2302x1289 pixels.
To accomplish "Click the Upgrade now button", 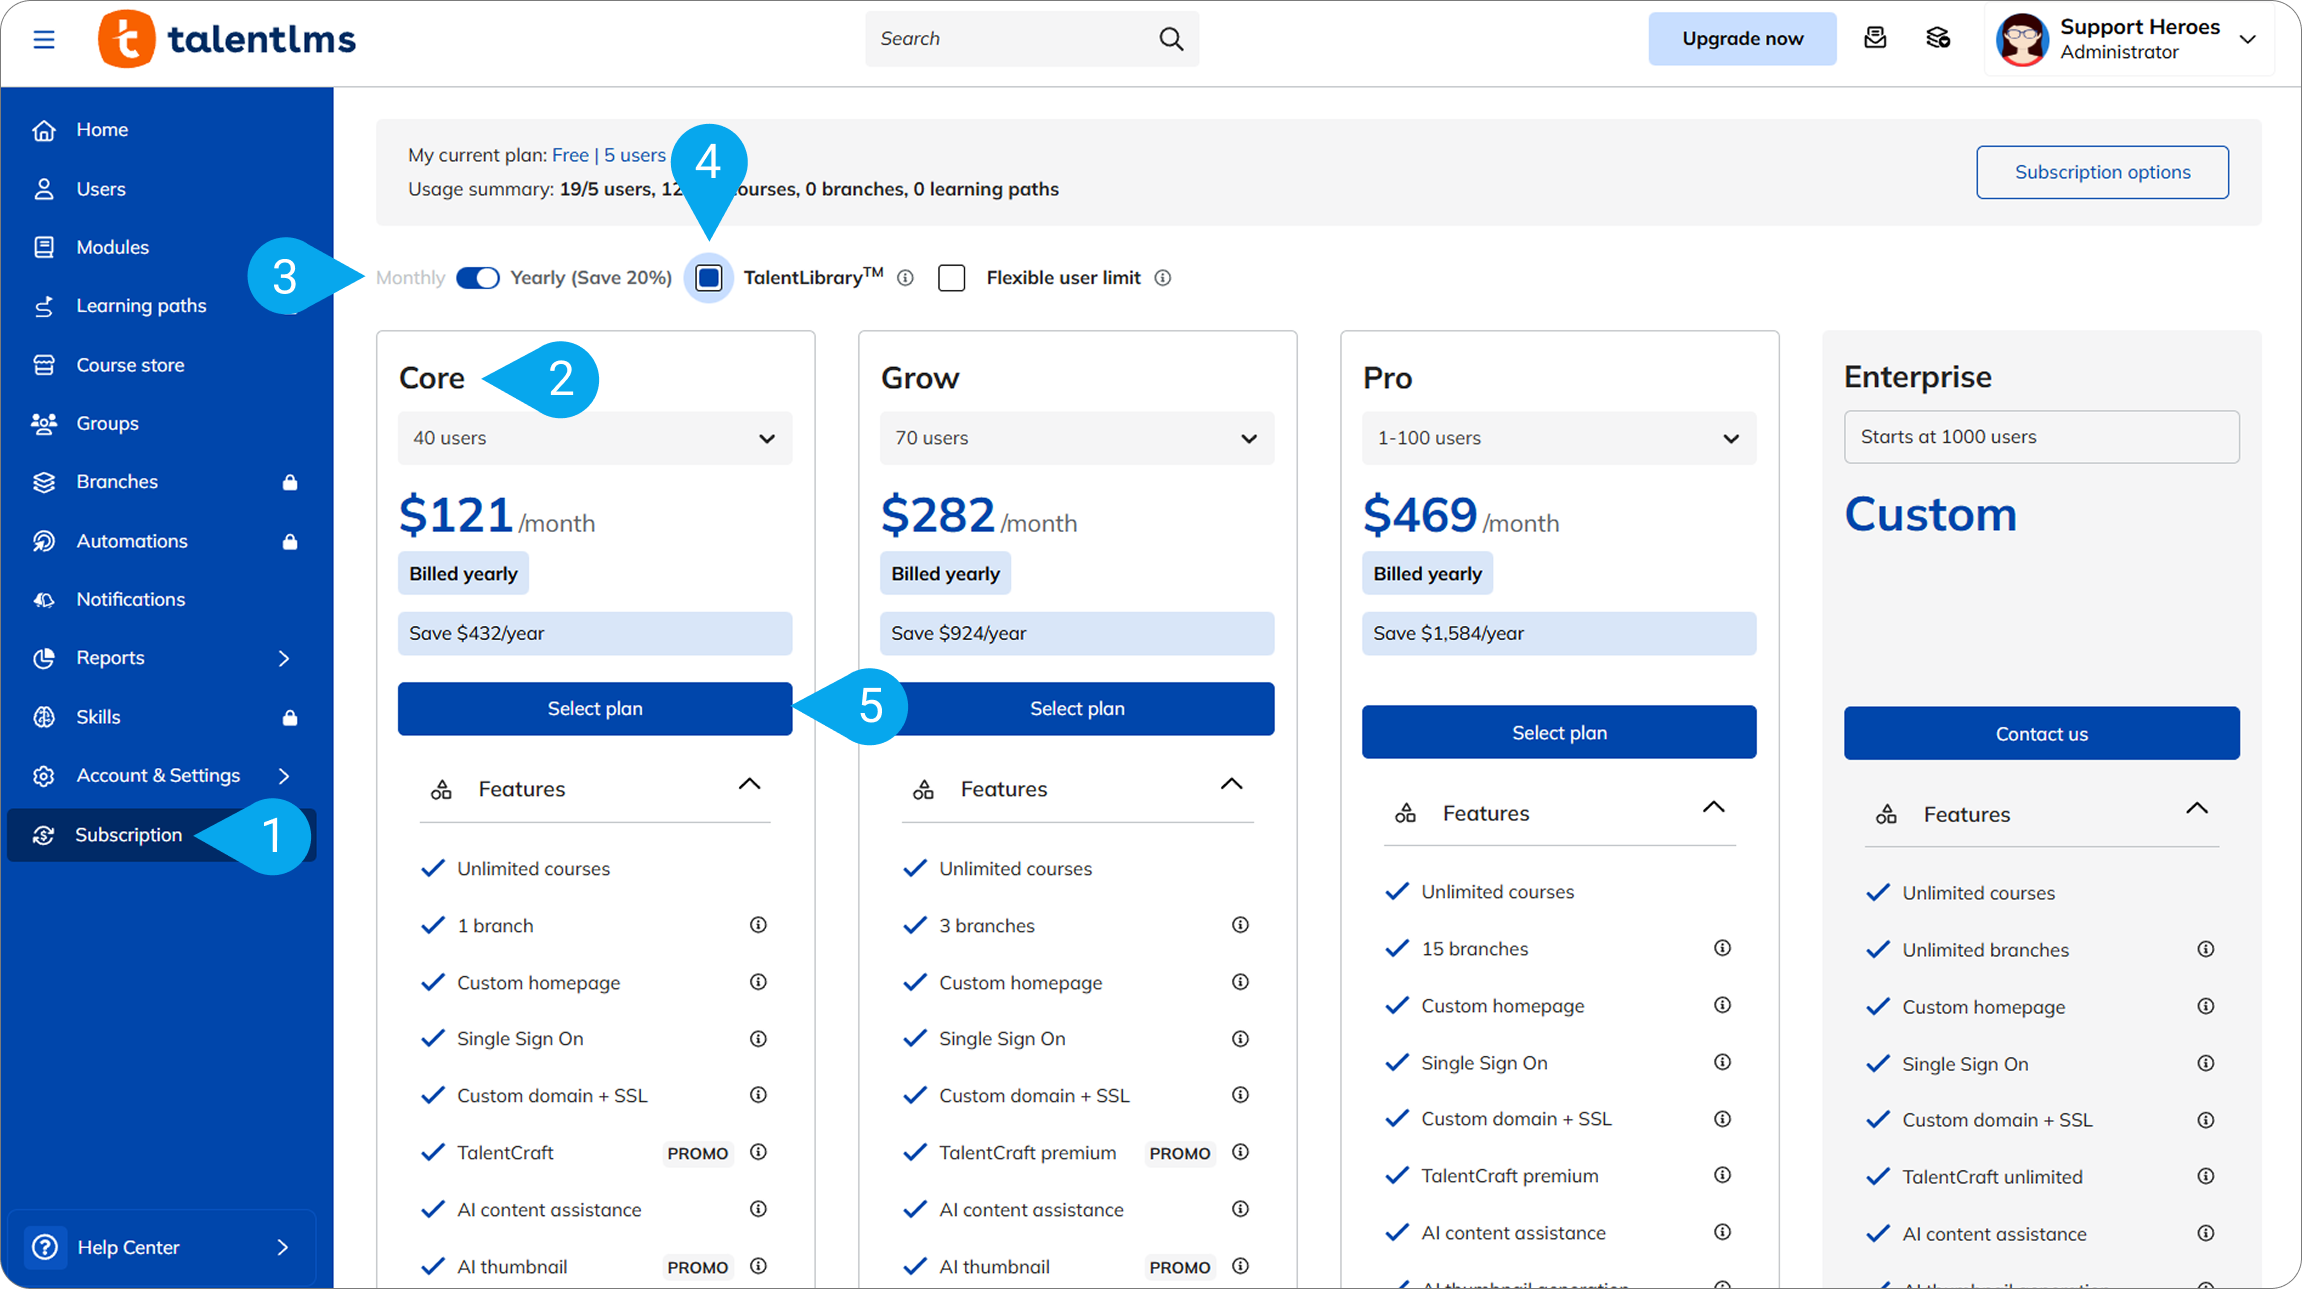I will click(x=1742, y=39).
